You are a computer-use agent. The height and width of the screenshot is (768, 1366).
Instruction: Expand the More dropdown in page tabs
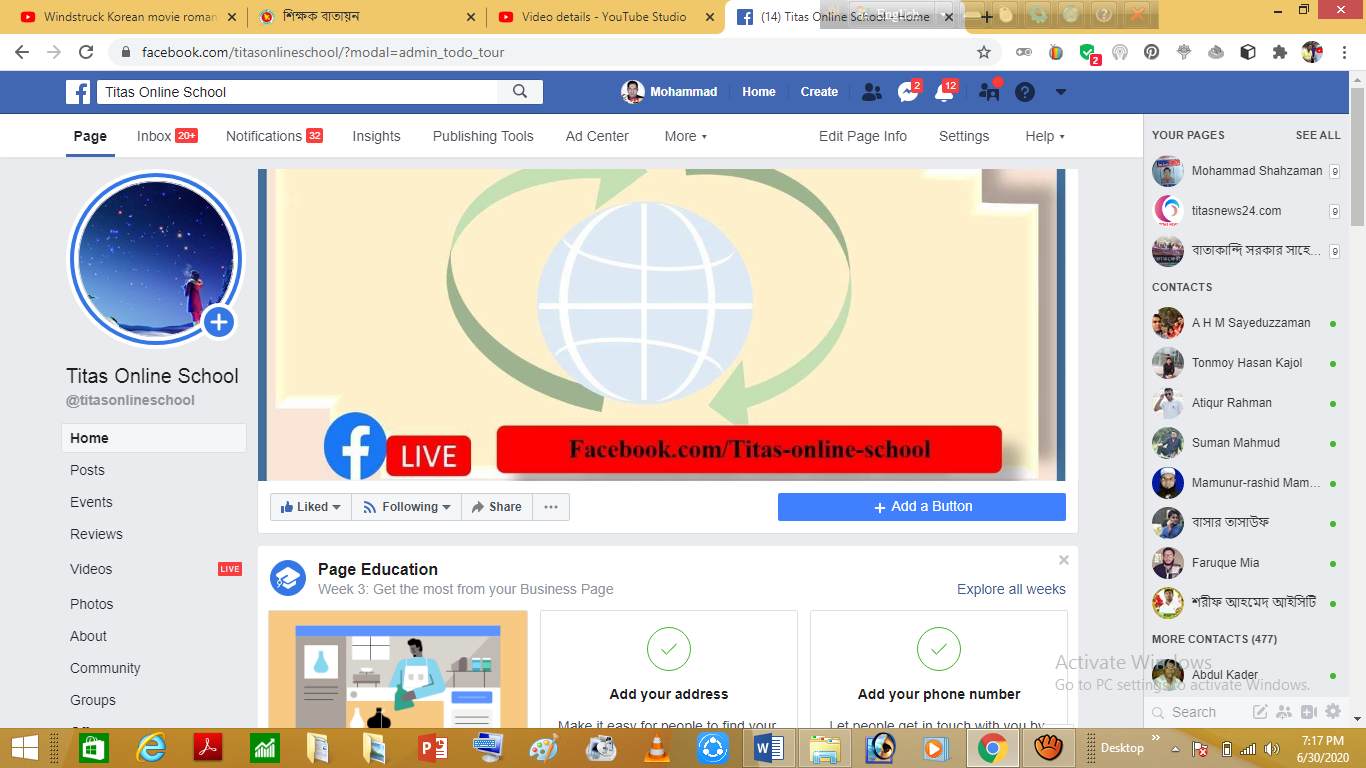686,136
